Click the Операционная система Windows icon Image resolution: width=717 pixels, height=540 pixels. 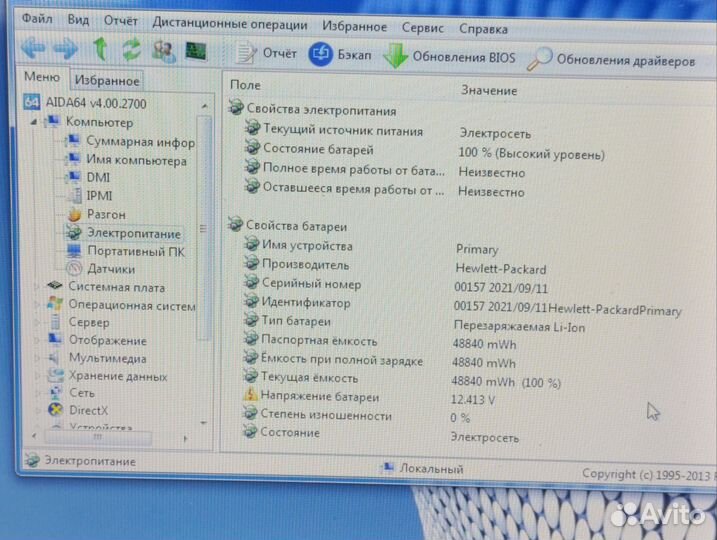[55, 304]
